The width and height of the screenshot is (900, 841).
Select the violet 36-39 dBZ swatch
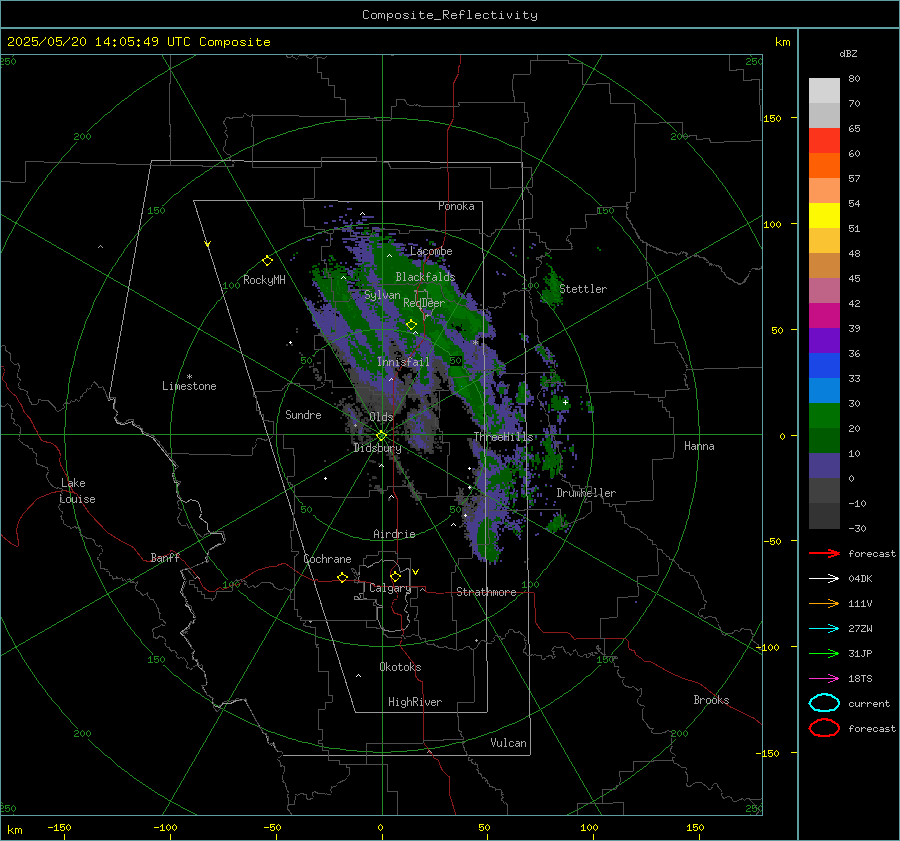(x=824, y=341)
